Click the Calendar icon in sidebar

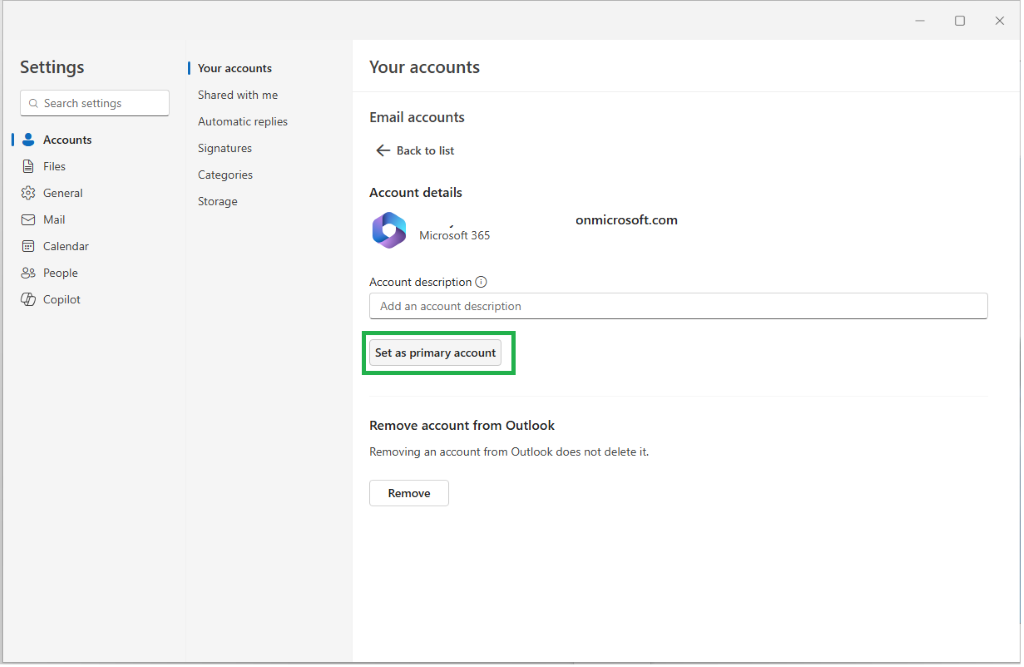pos(28,246)
